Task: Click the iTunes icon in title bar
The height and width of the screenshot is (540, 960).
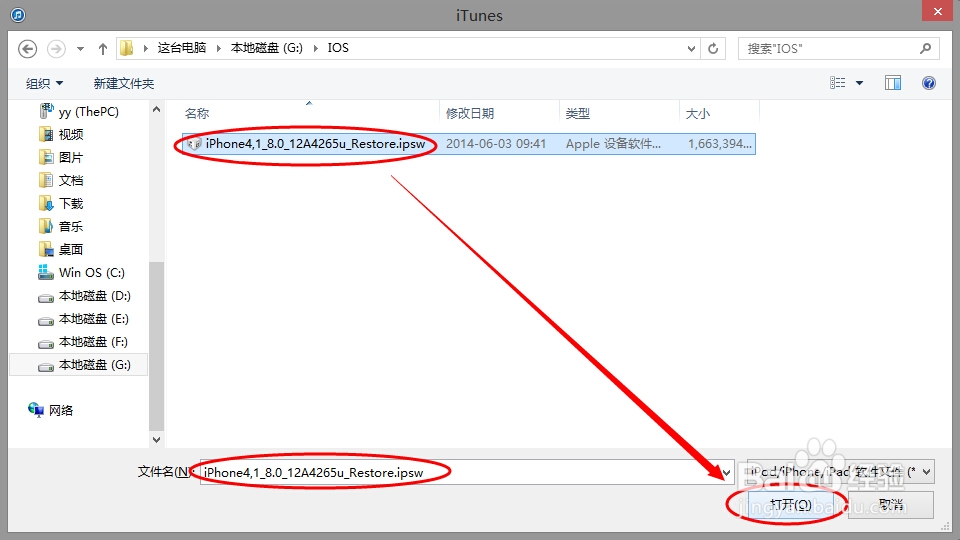Action: coord(18,15)
